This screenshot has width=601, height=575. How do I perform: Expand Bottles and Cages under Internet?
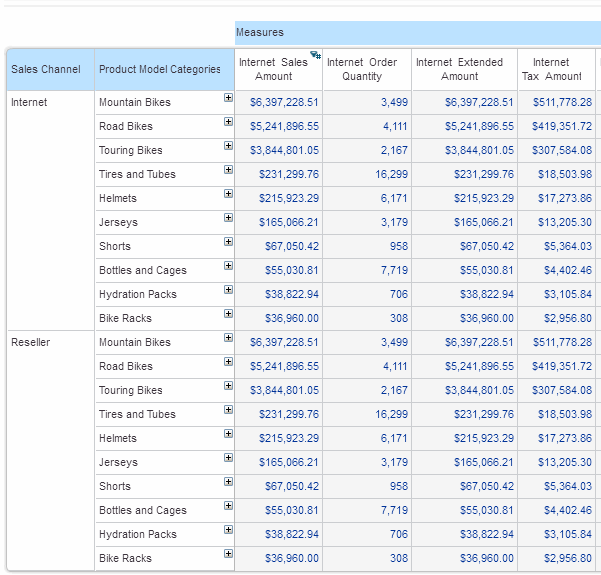click(228, 266)
